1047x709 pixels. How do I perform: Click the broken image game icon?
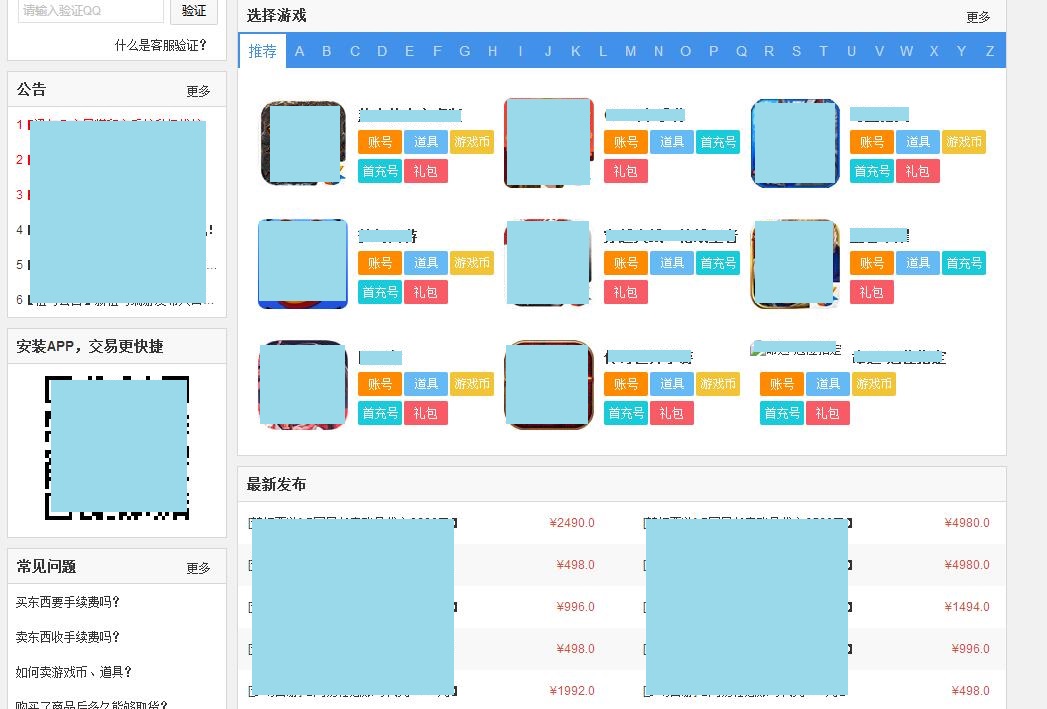pyautogui.click(x=795, y=349)
